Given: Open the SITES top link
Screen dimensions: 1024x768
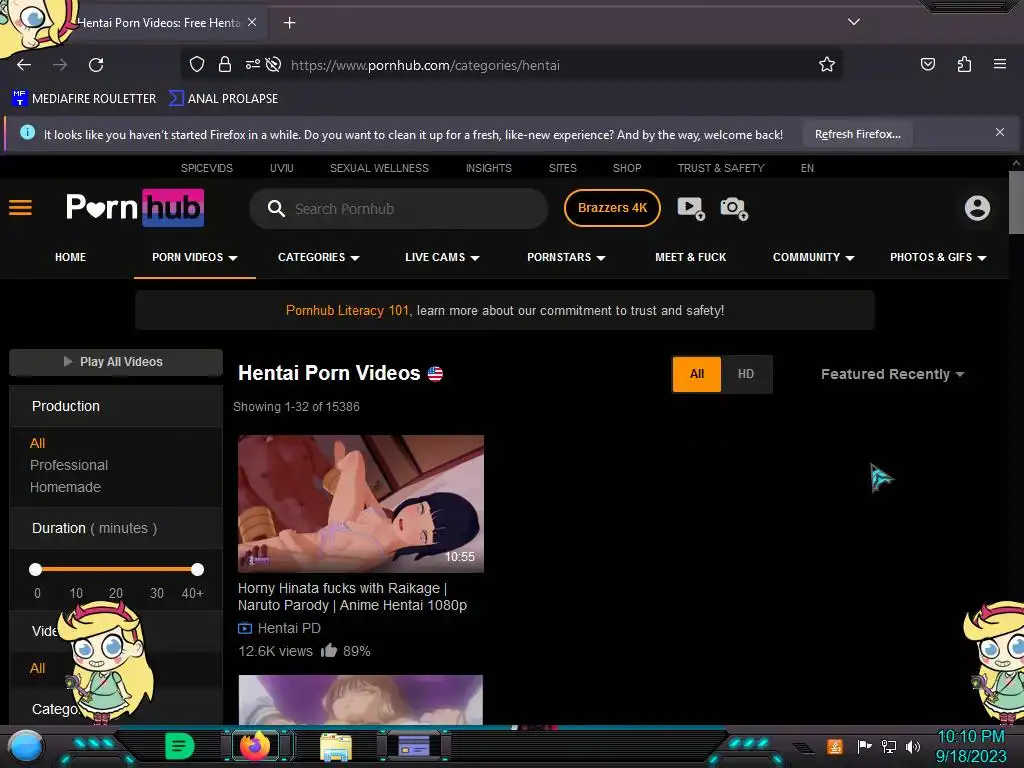Looking at the screenshot, I should coord(562,168).
